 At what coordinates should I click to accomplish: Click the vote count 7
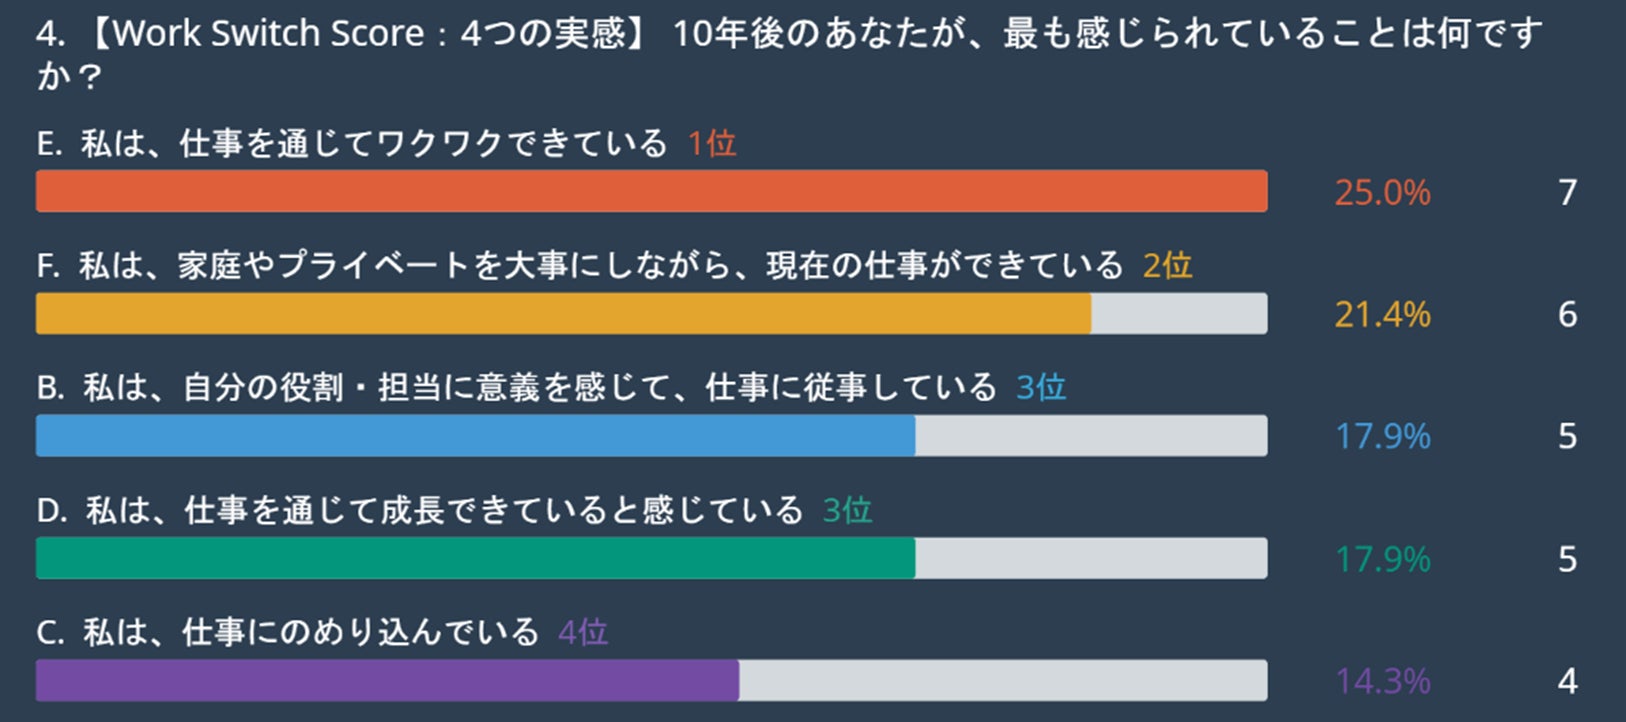[x=1568, y=192]
